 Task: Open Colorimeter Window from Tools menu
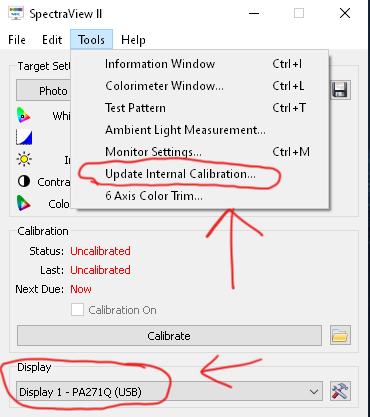[x=200, y=86]
